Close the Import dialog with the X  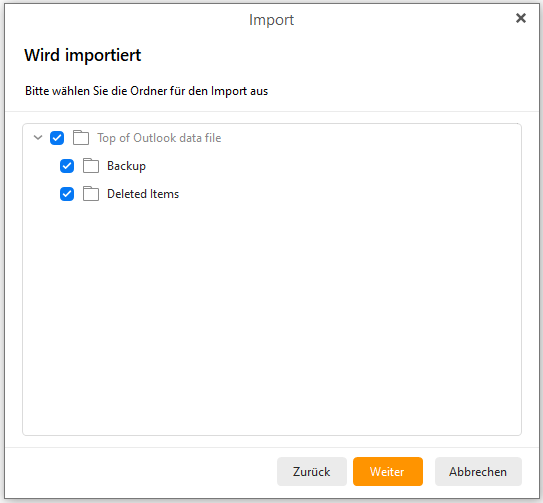tap(520, 18)
